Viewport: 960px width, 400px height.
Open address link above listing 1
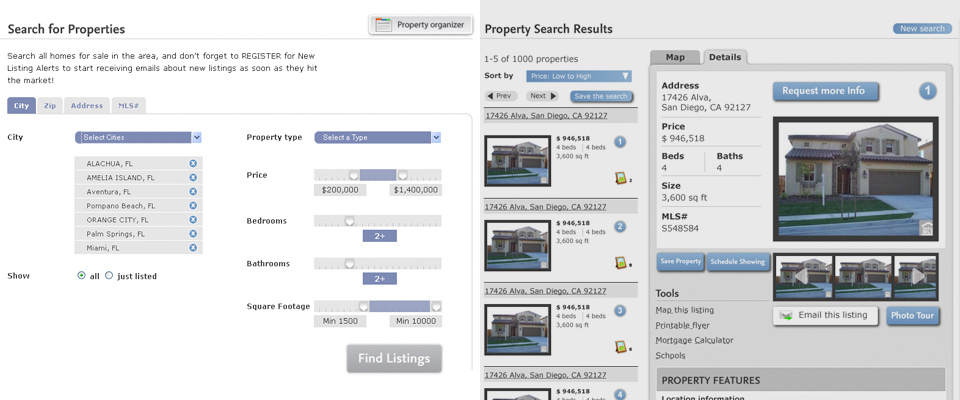[546, 115]
